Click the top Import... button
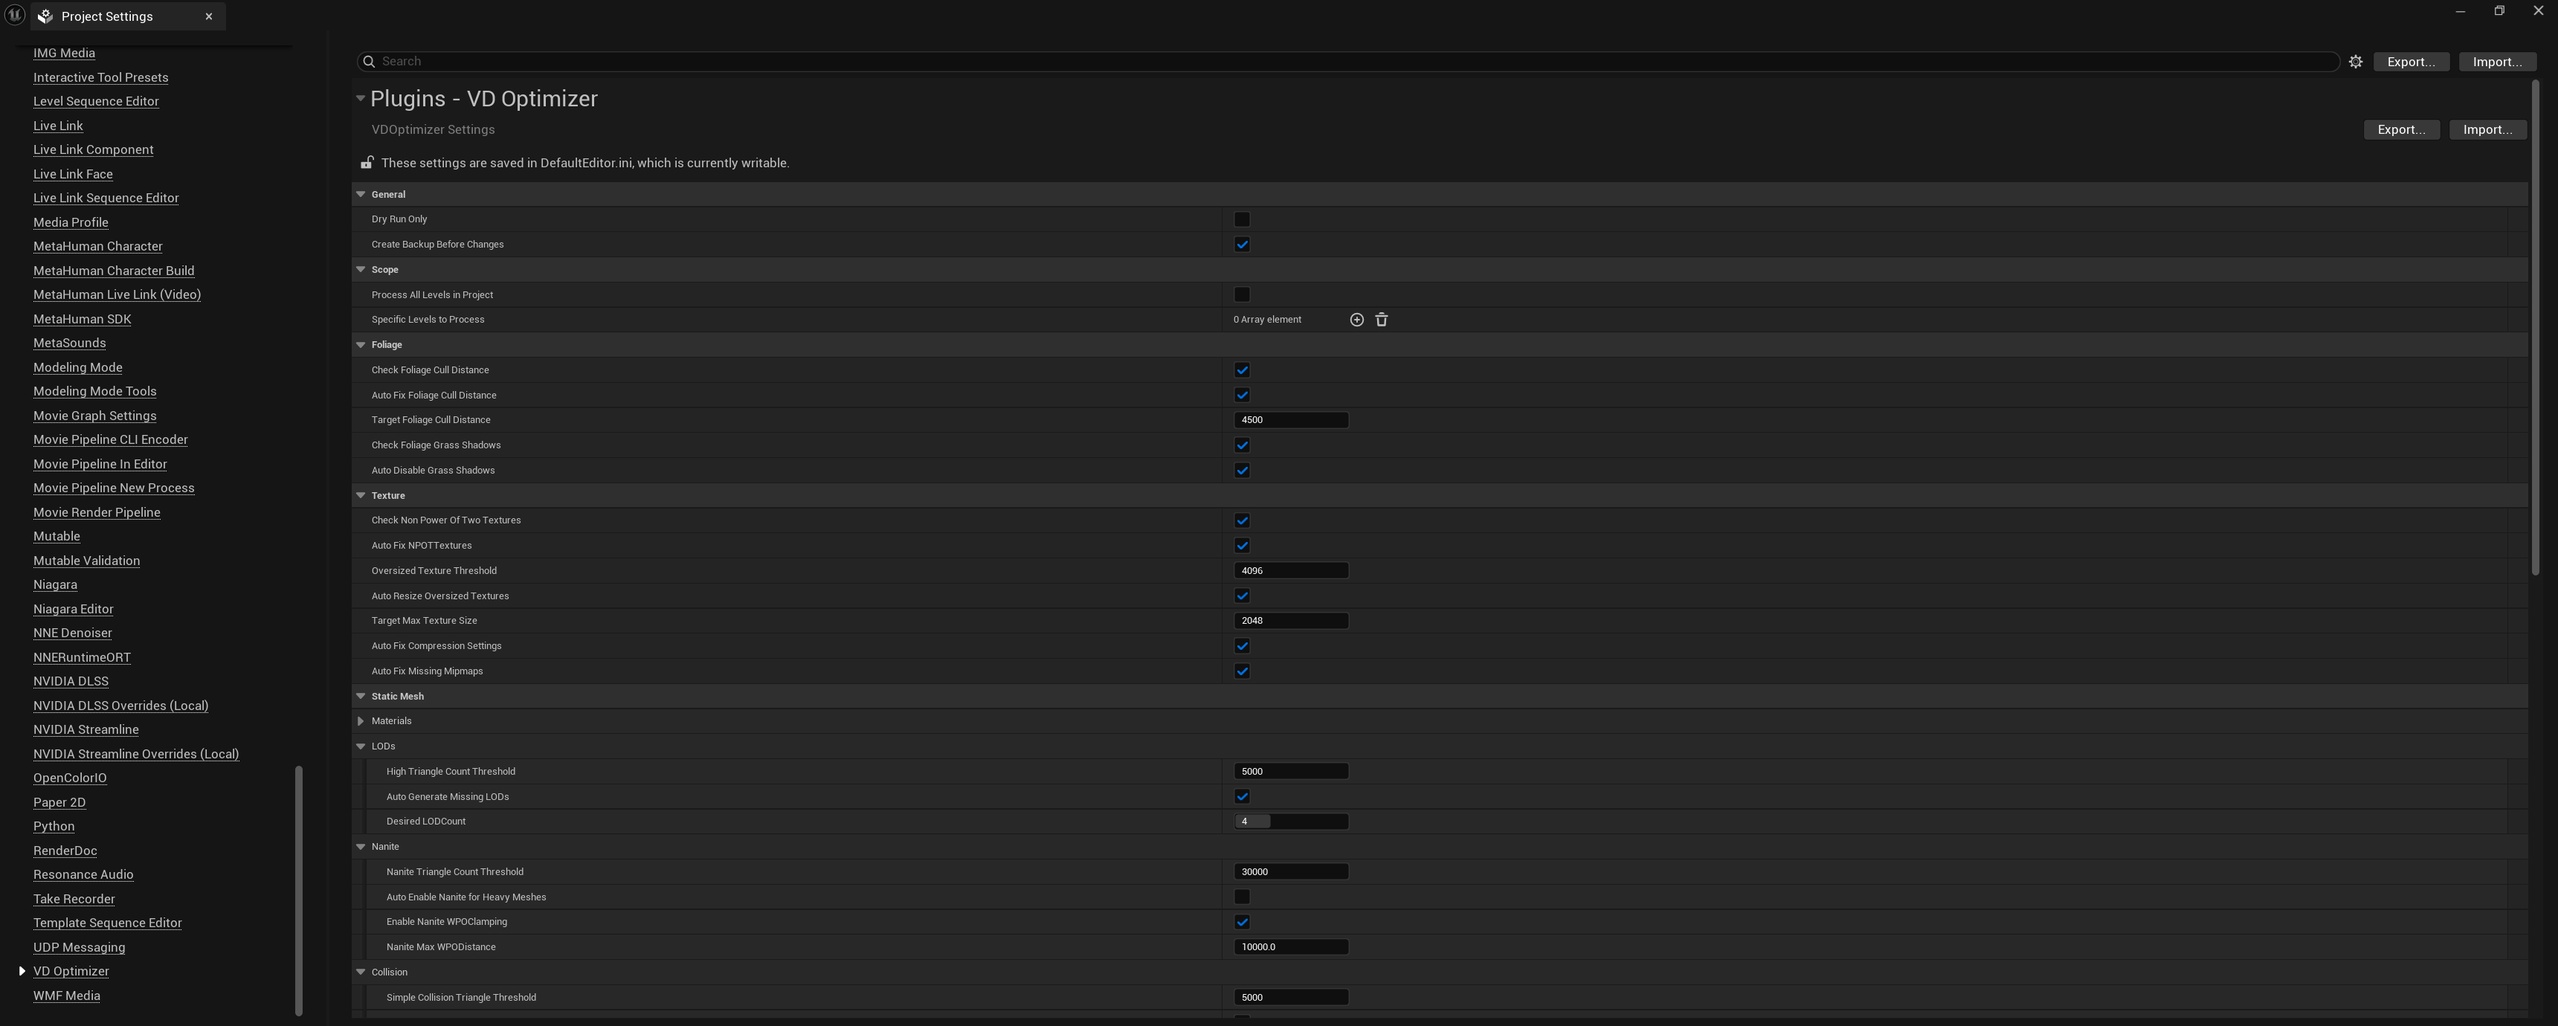This screenshot has height=1026, width=2558. click(x=2497, y=62)
